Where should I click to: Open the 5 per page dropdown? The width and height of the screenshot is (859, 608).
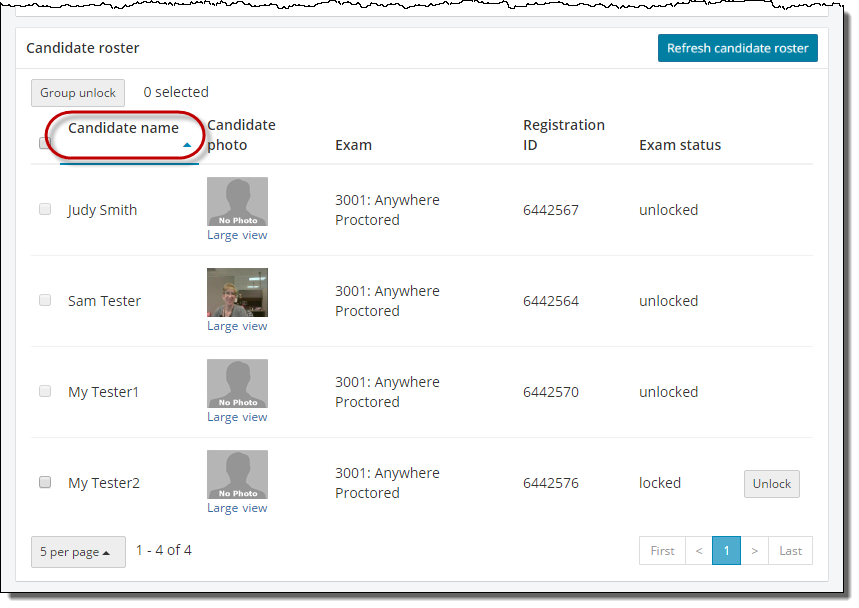78,552
